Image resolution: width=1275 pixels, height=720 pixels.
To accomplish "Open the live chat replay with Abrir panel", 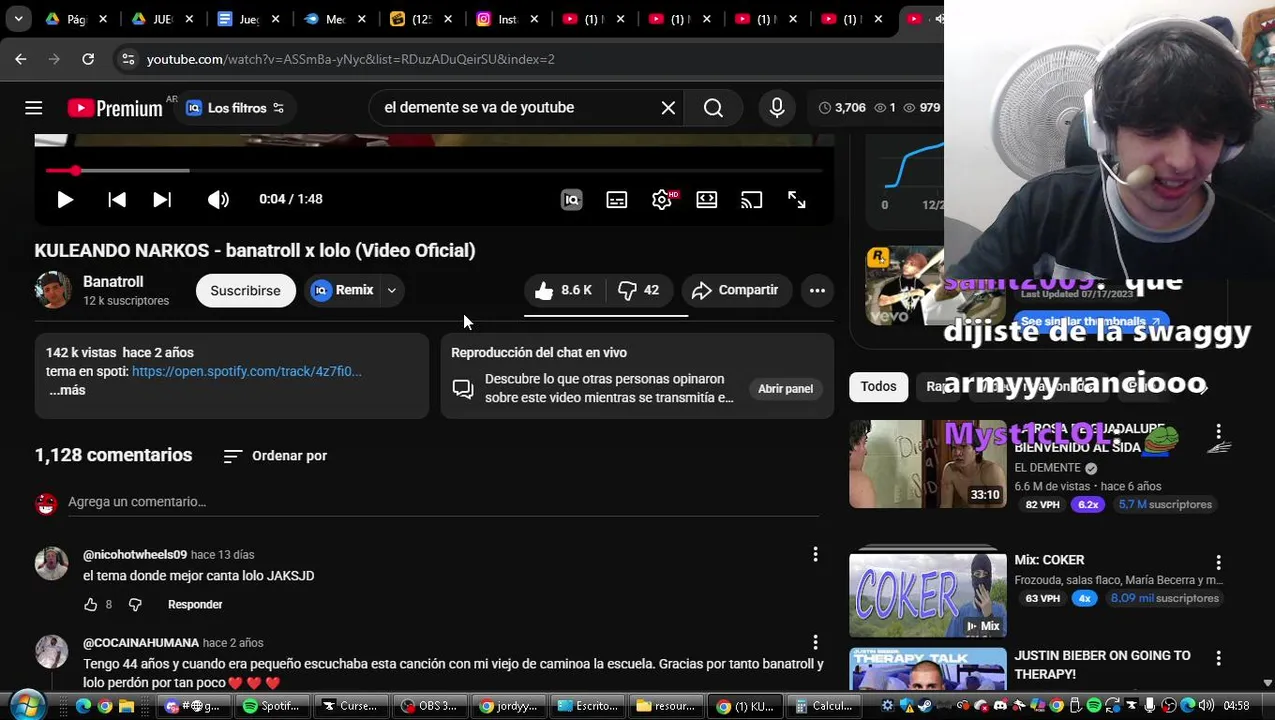I will (785, 389).
